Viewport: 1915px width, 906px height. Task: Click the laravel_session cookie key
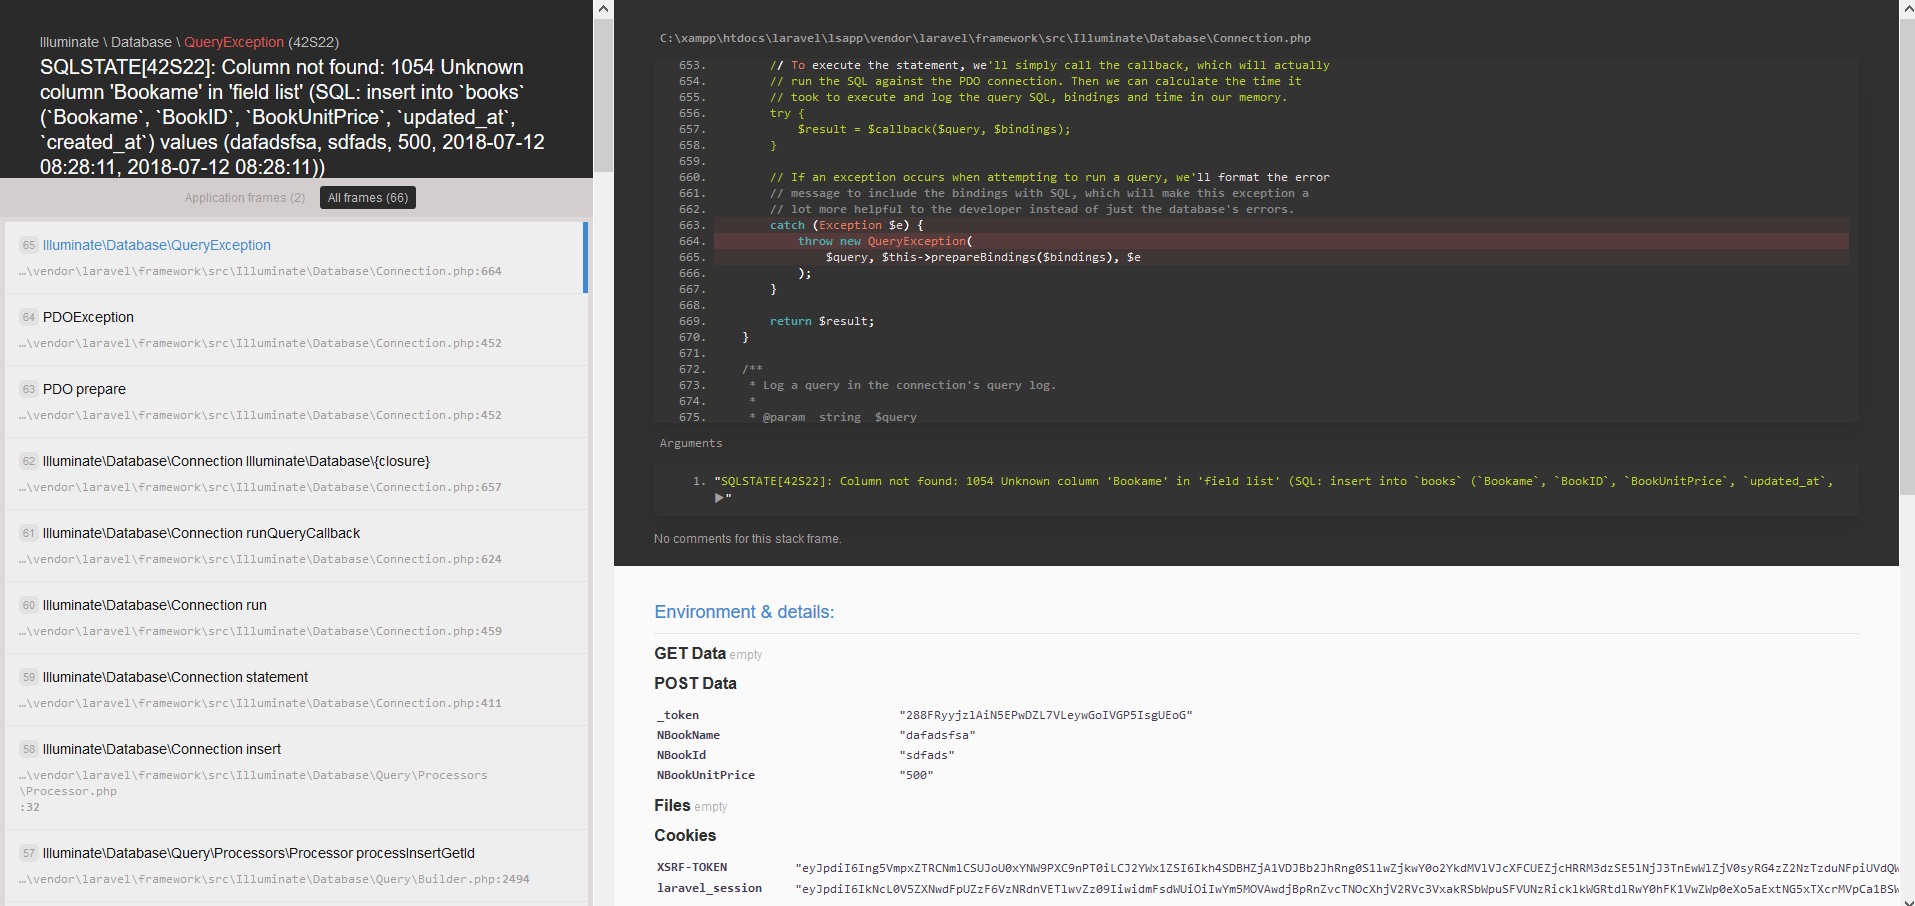coord(709,888)
